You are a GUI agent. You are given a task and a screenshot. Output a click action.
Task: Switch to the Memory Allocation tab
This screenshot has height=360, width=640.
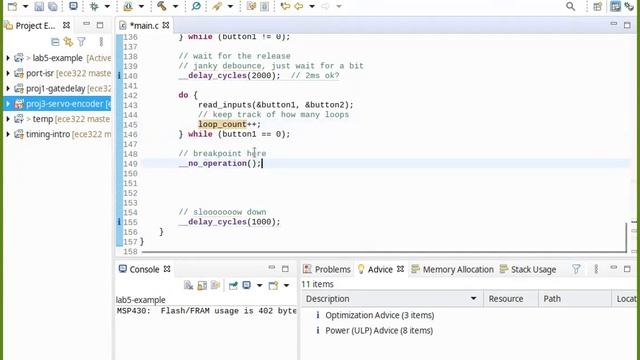coord(452,269)
